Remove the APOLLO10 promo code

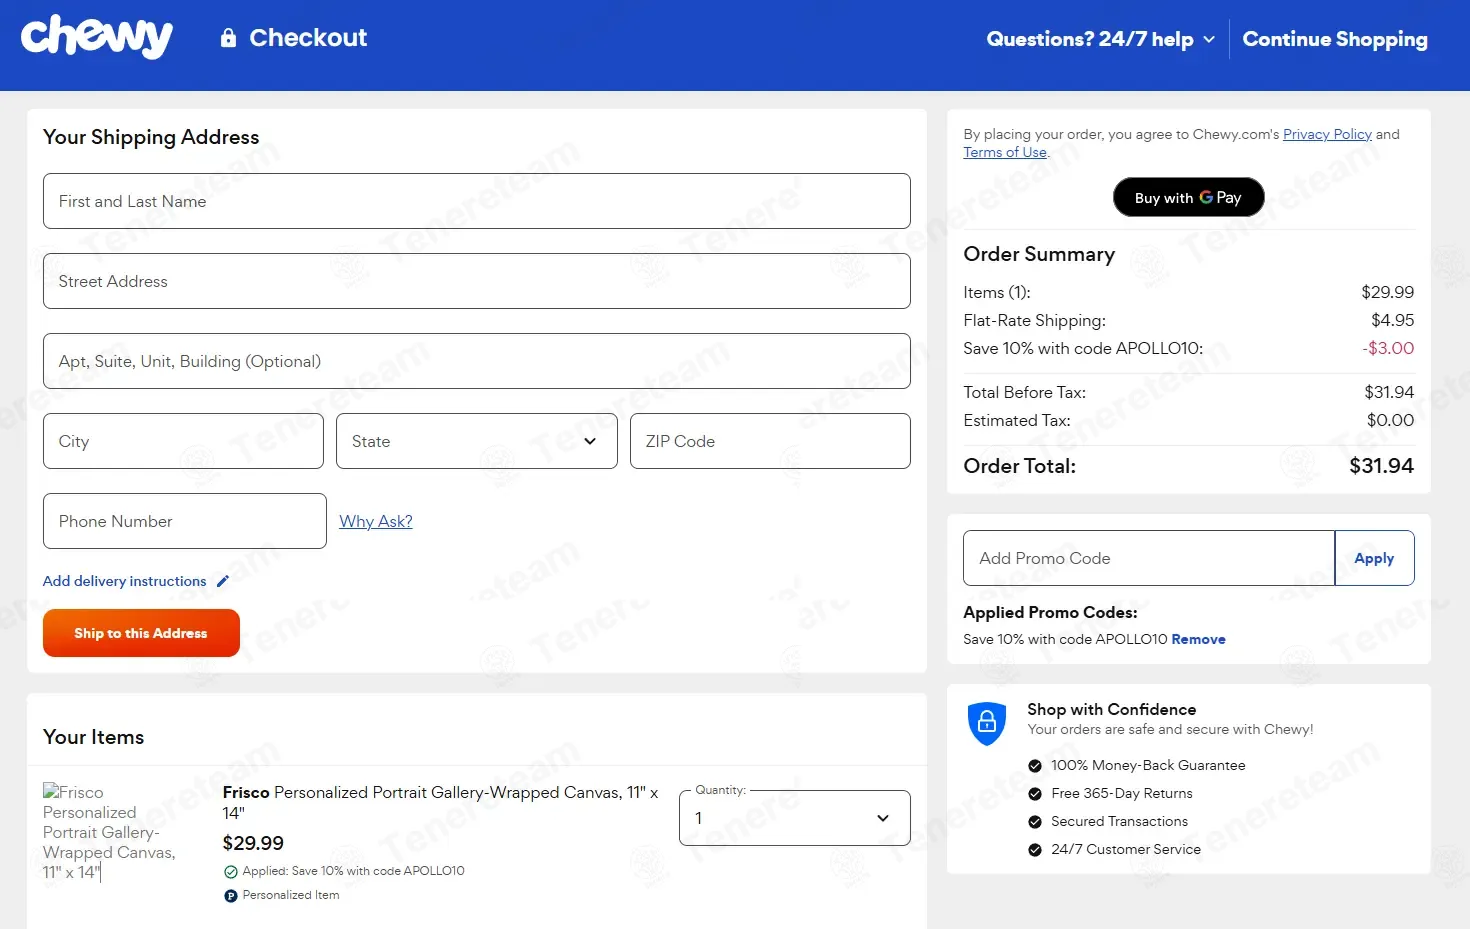coord(1198,639)
